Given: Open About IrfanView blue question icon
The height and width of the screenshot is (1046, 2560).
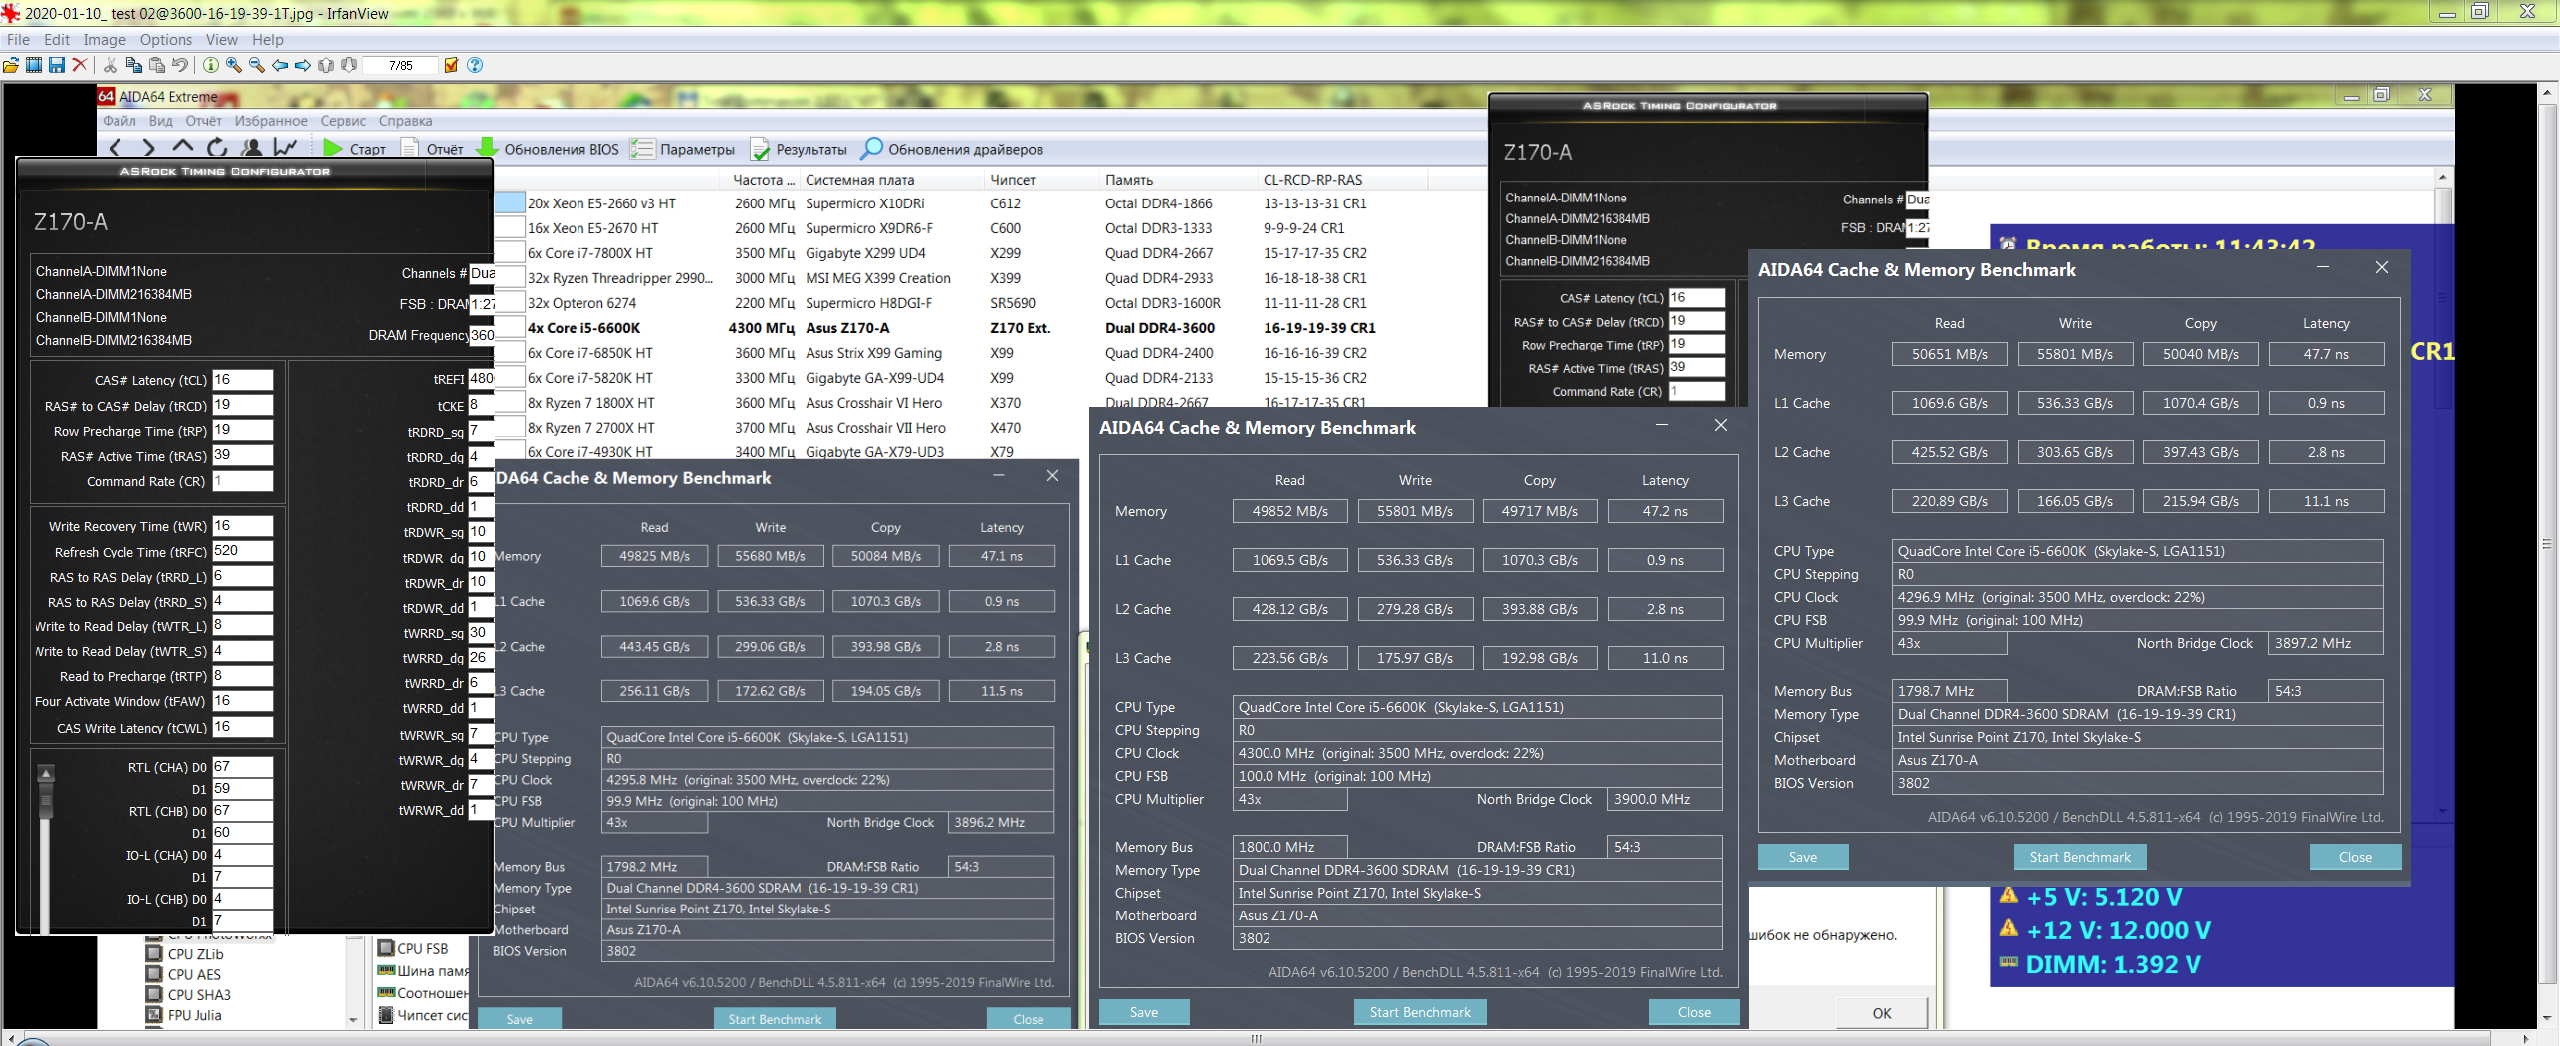Looking at the screenshot, I should pyautogui.click(x=475, y=65).
